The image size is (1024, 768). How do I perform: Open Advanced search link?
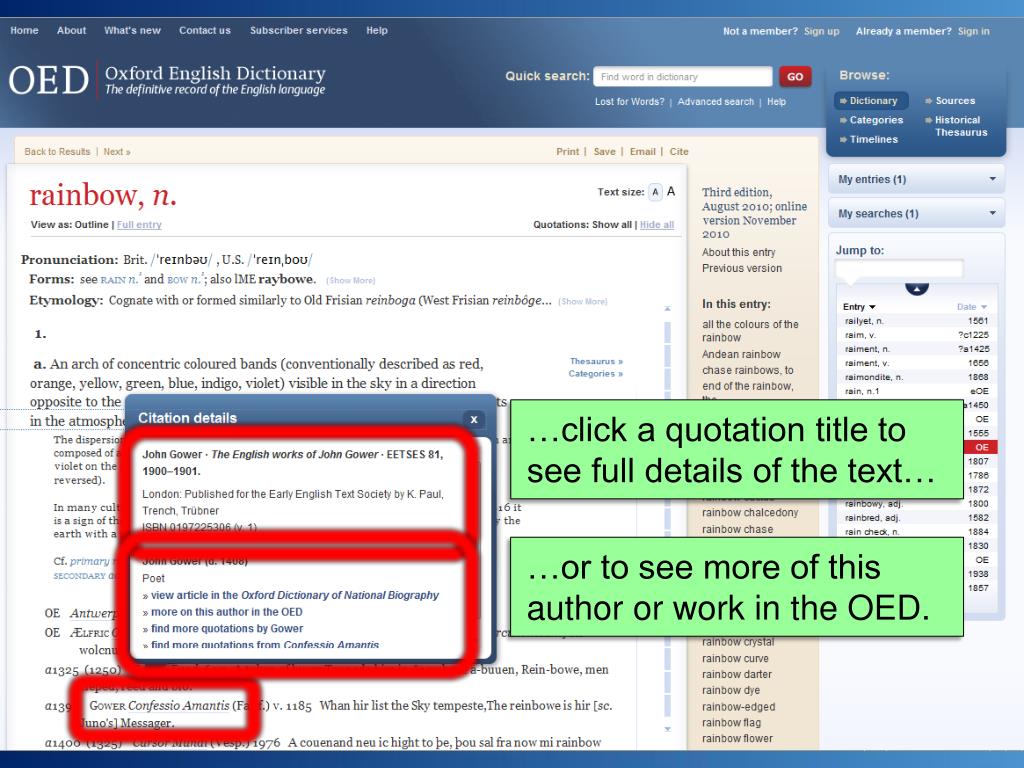tap(716, 102)
